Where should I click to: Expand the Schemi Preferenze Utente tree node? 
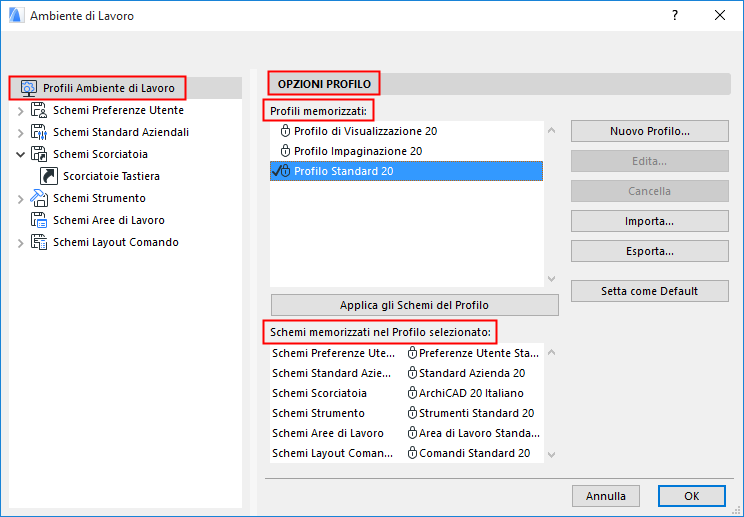[20, 110]
